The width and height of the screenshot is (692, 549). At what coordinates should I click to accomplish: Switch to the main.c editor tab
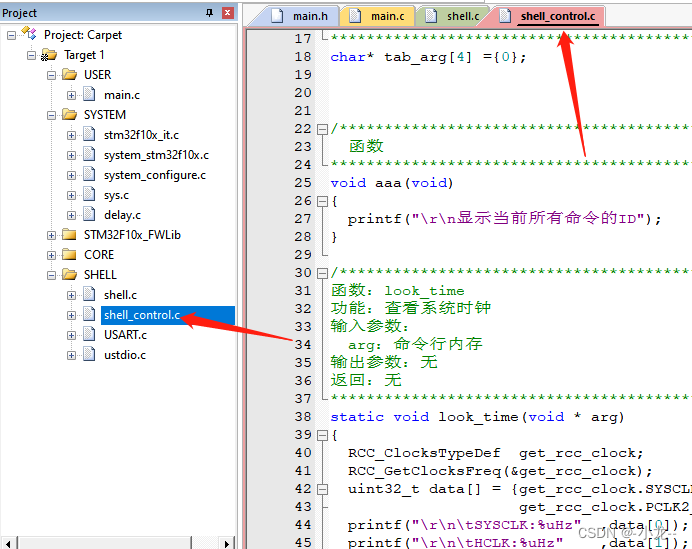point(377,16)
